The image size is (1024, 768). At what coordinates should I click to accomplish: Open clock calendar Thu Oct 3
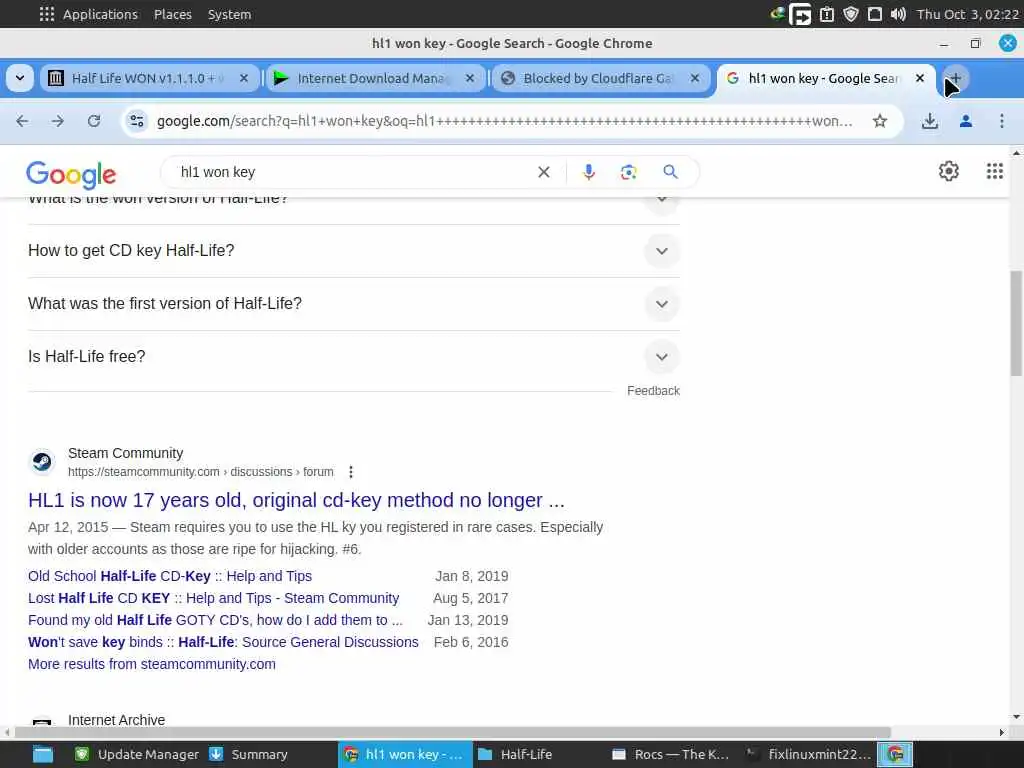pos(967,14)
